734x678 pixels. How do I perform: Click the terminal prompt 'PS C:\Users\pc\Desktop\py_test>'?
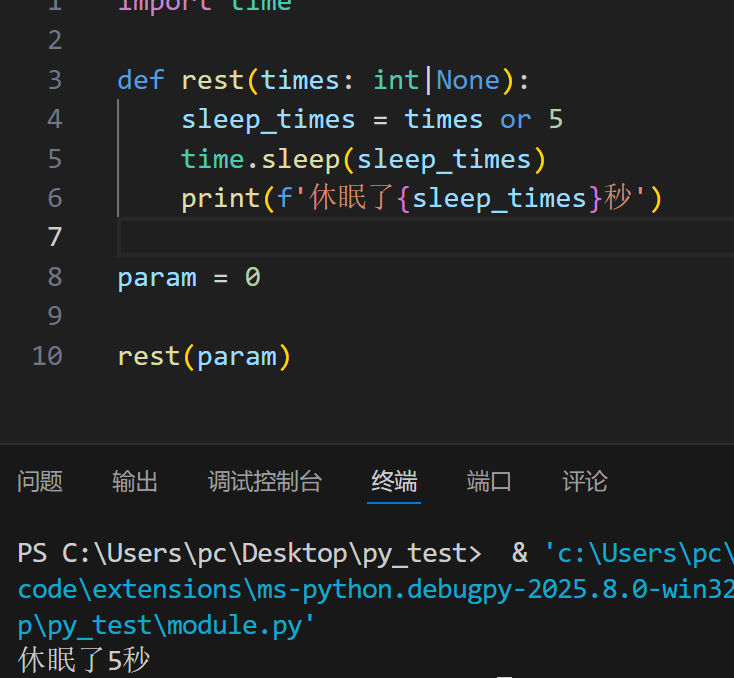click(x=249, y=554)
